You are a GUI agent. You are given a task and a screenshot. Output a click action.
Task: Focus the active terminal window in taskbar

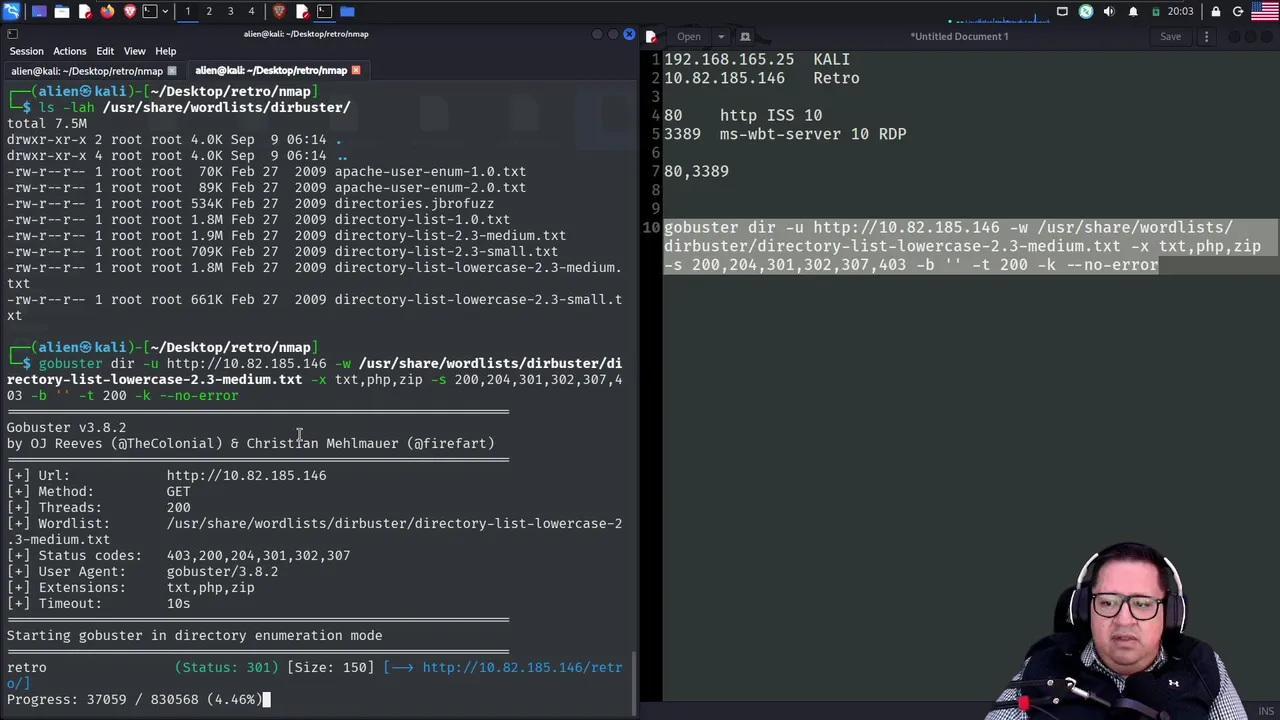[x=325, y=11]
